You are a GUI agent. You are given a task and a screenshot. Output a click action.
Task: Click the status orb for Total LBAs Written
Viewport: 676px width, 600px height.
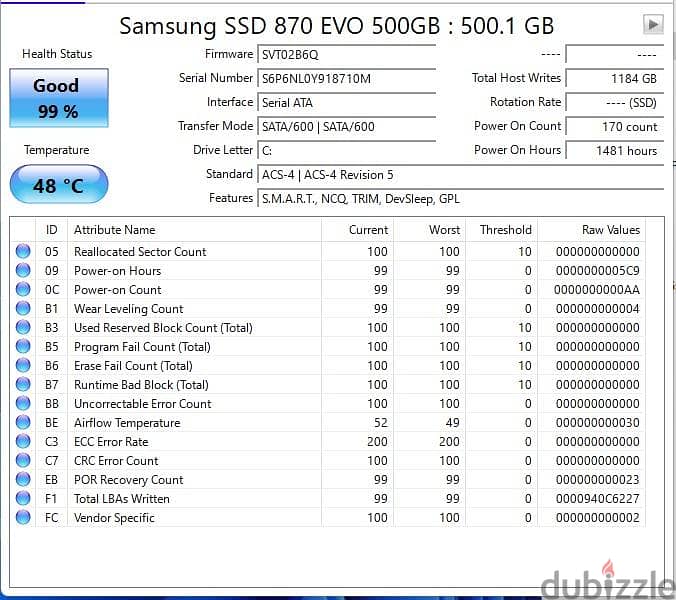(23, 498)
